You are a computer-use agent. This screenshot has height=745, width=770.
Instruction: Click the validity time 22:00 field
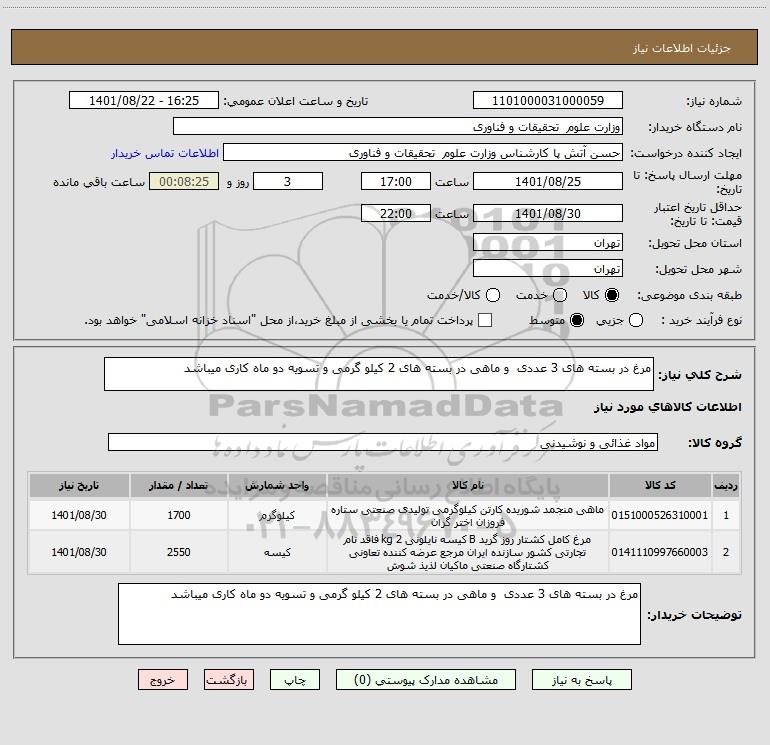coord(396,213)
